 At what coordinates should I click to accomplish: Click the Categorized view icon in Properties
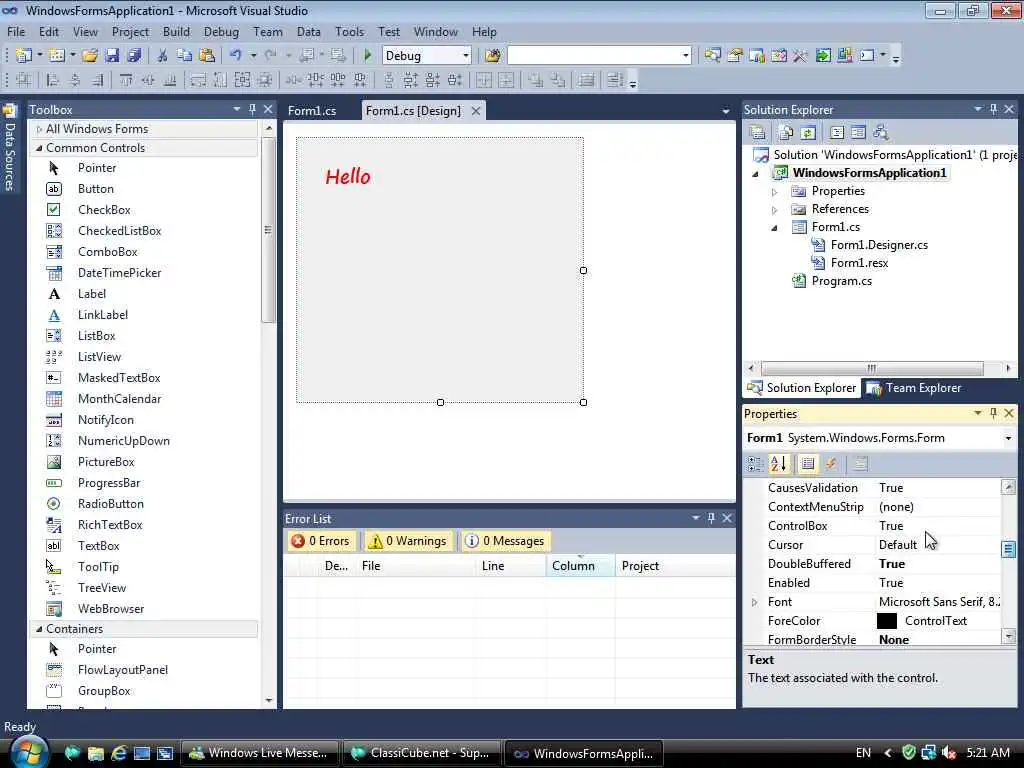pyautogui.click(x=756, y=464)
